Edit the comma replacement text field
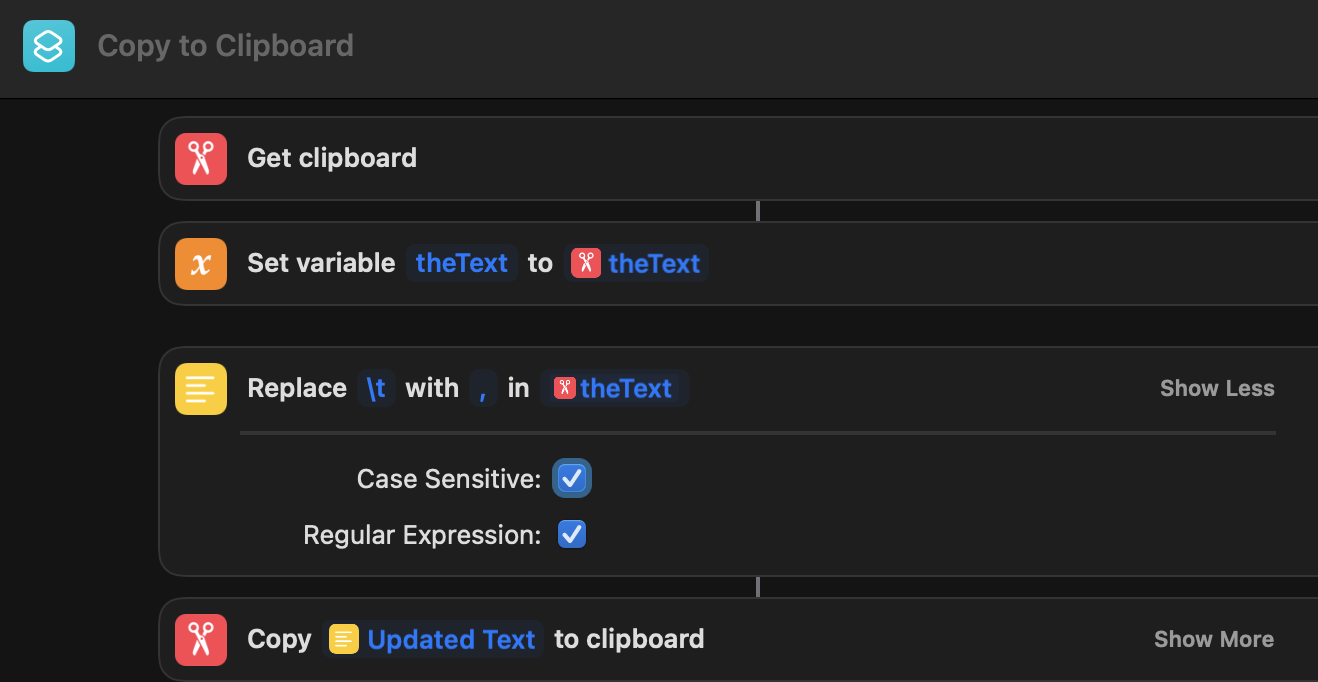1318x682 pixels. point(483,389)
